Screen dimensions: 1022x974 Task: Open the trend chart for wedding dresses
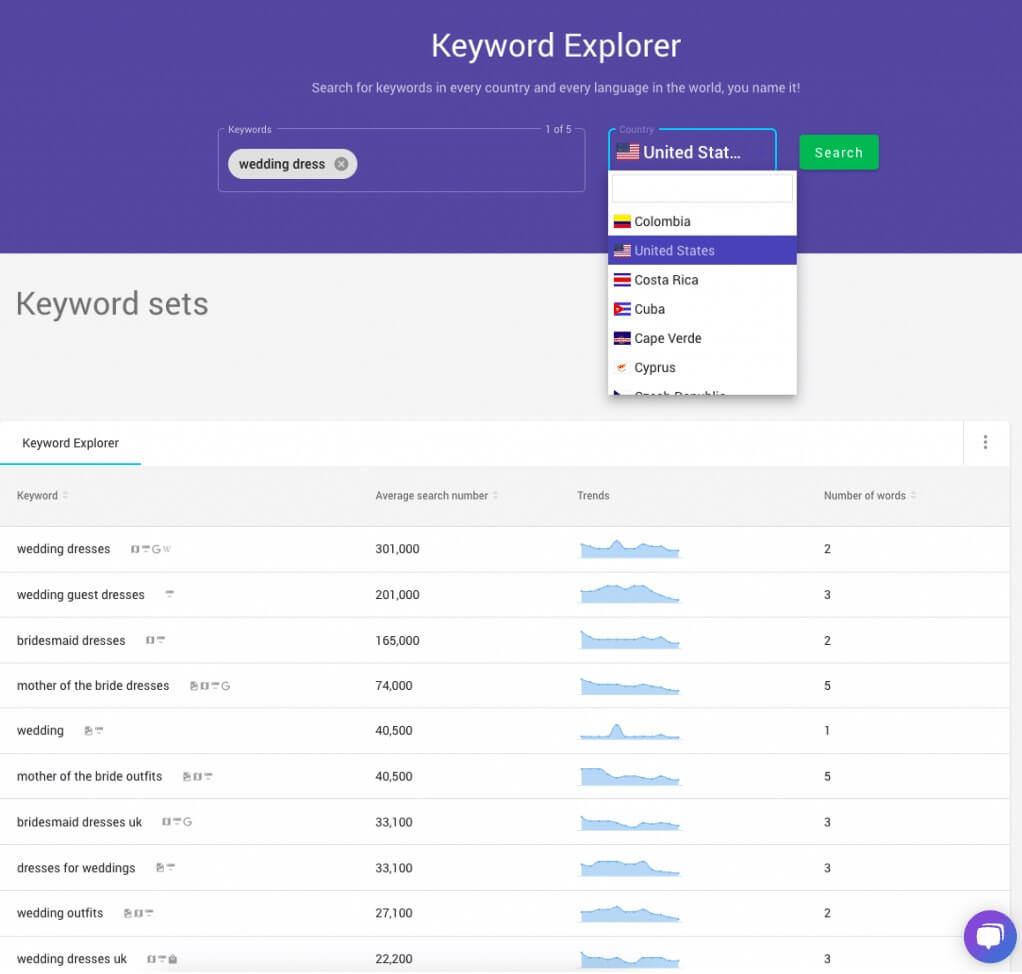tap(630, 549)
